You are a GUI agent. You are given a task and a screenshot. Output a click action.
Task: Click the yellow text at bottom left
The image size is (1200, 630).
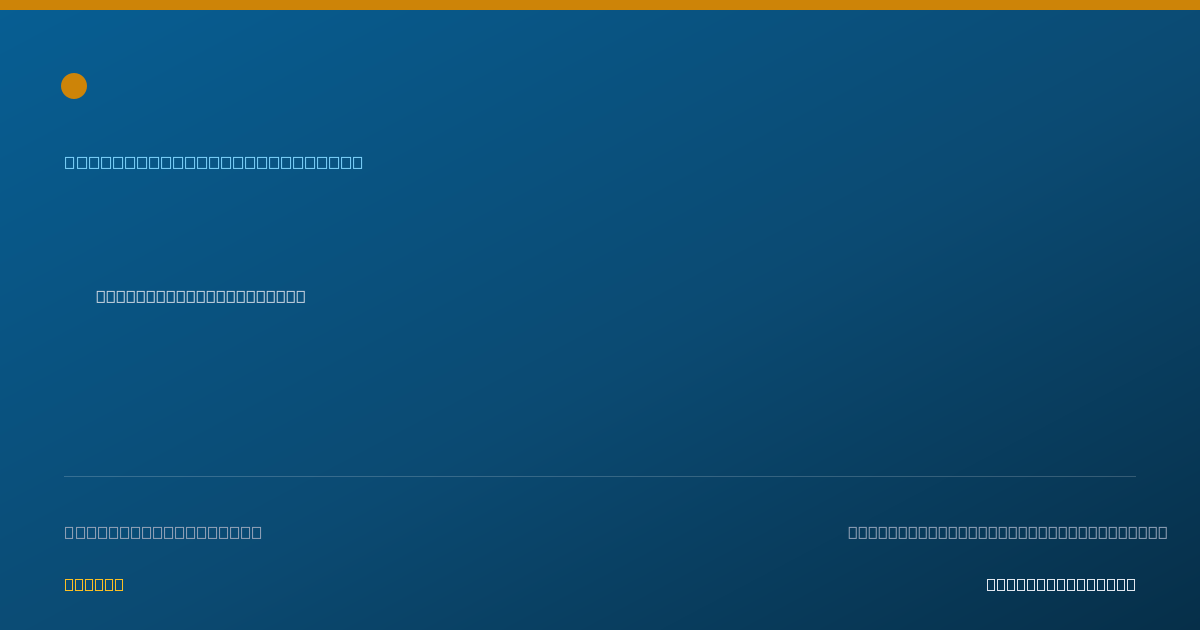(94, 584)
